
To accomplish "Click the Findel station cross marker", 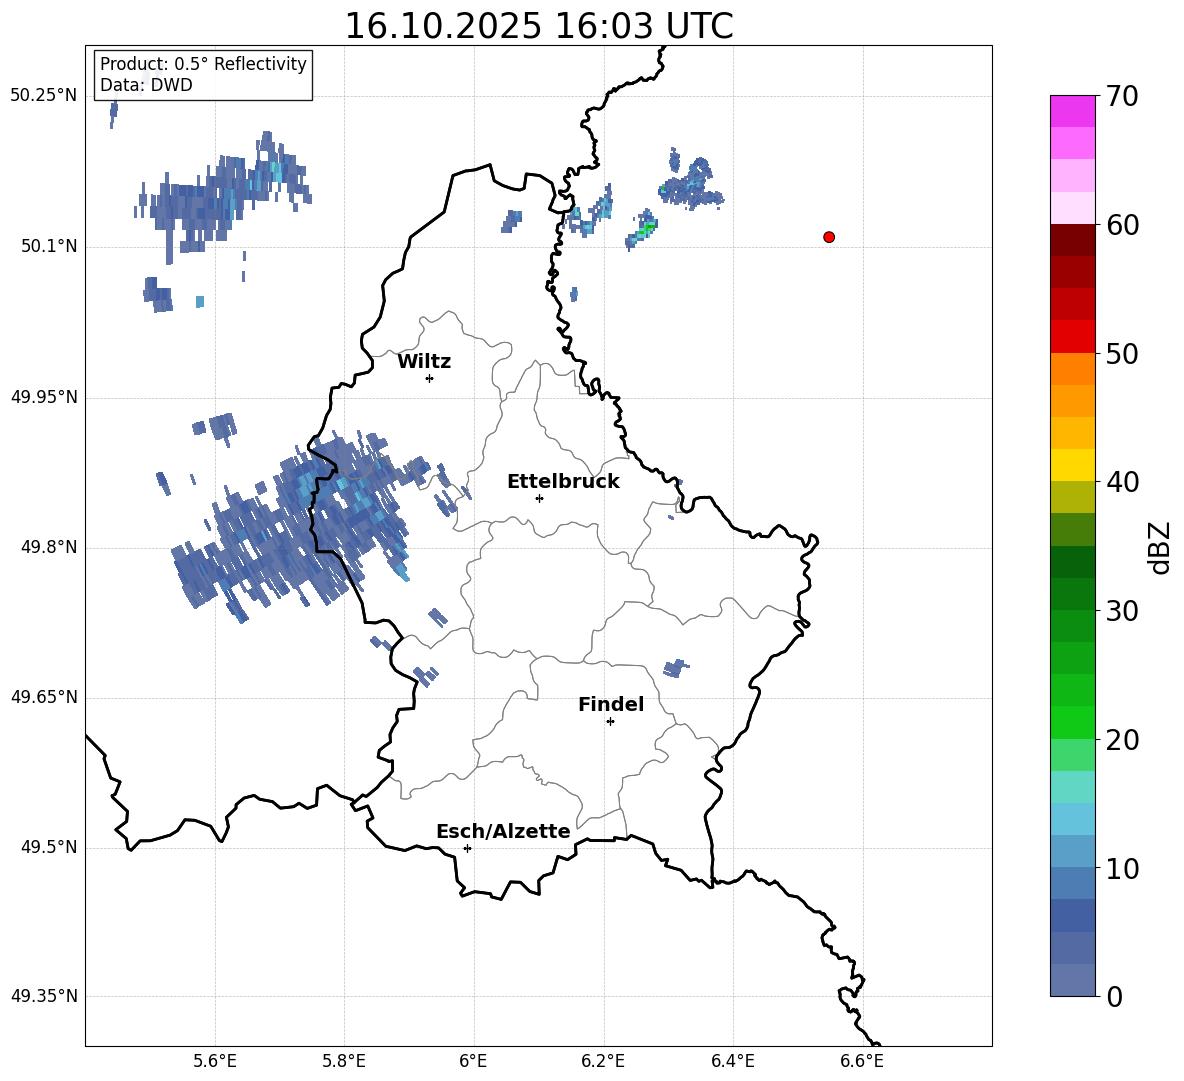I will coord(610,722).
